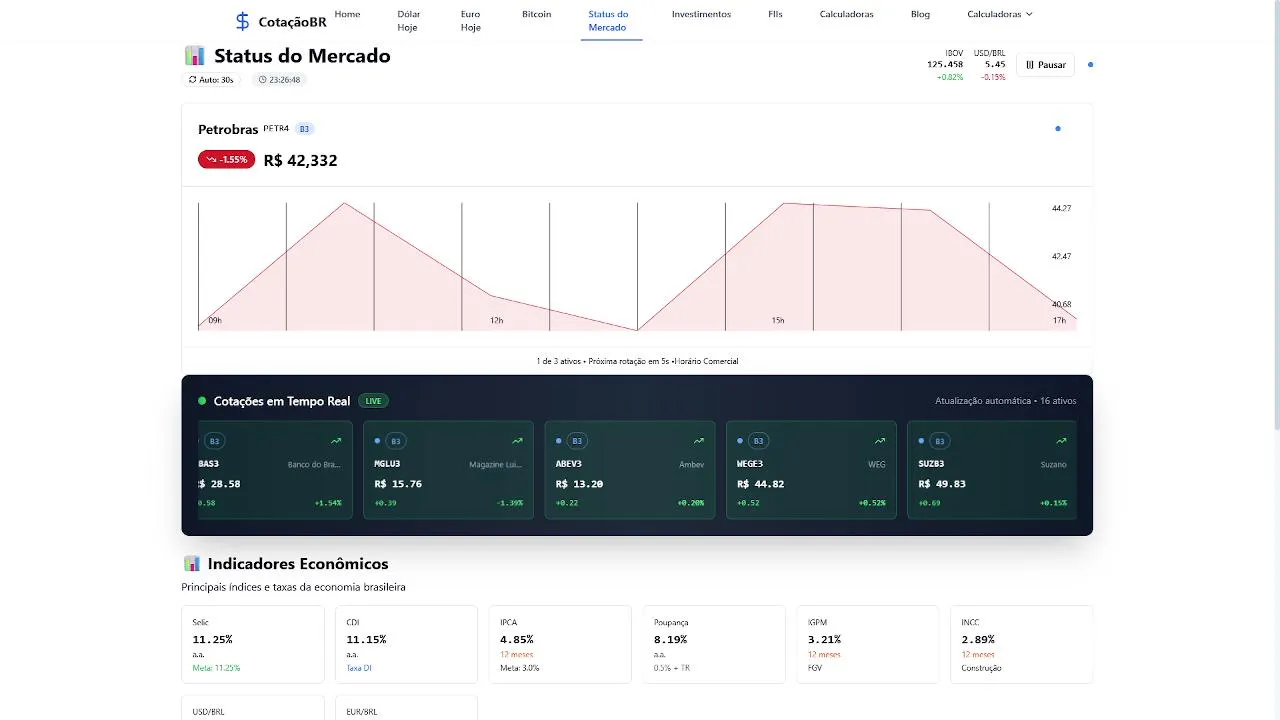Image resolution: width=1280 pixels, height=720 pixels.
Task: Click the CotaçãoBR dollar logo icon
Action: (242, 21)
